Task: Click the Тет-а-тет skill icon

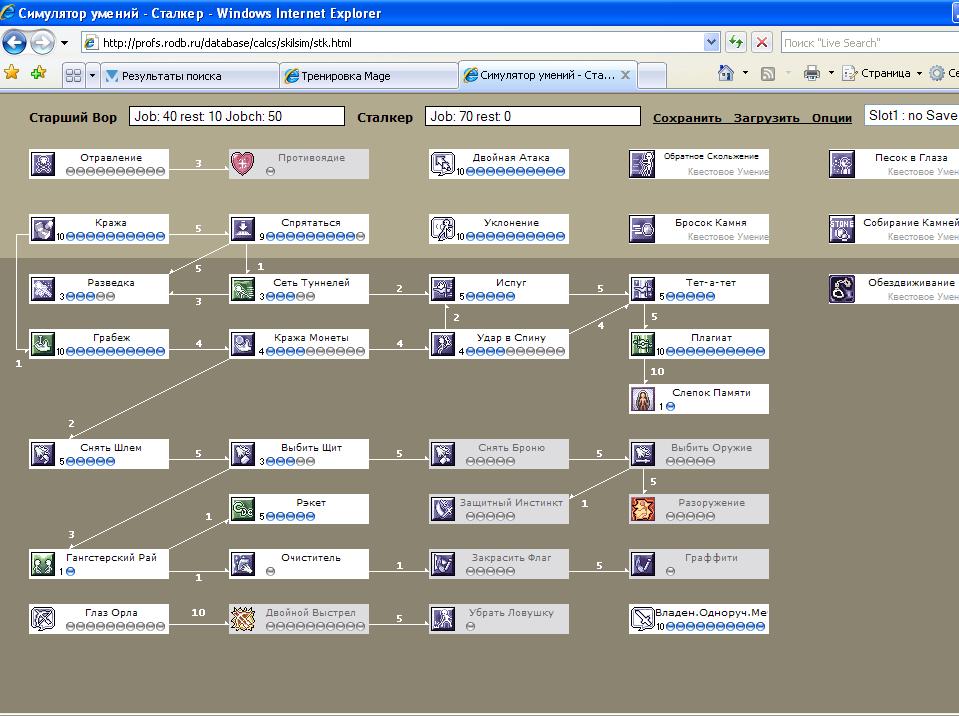Action: 643,289
